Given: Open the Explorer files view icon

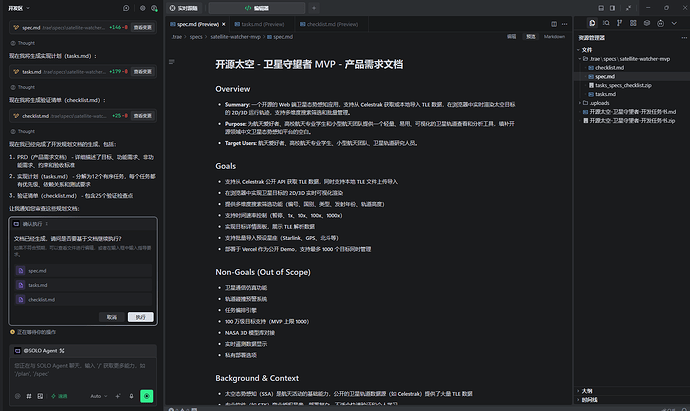Looking at the screenshot, I should [592, 23].
